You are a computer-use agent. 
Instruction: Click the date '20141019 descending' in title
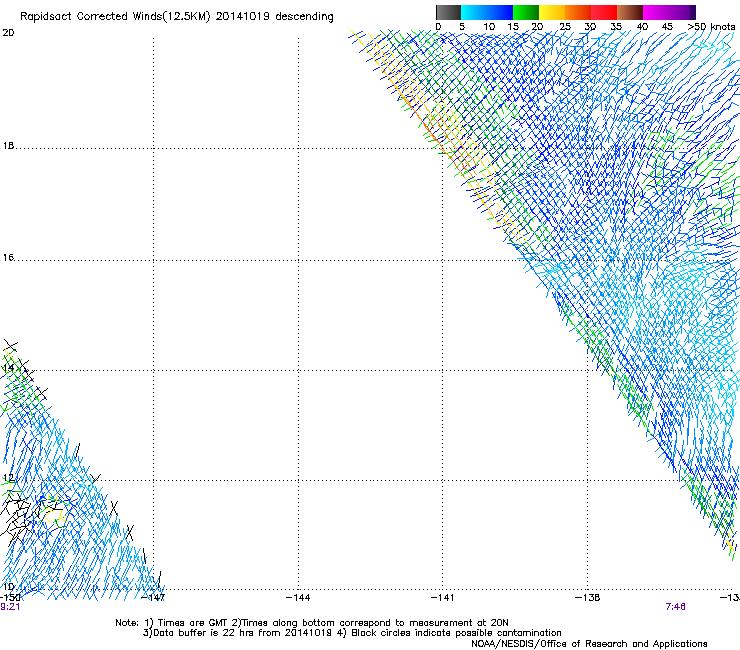point(275,17)
